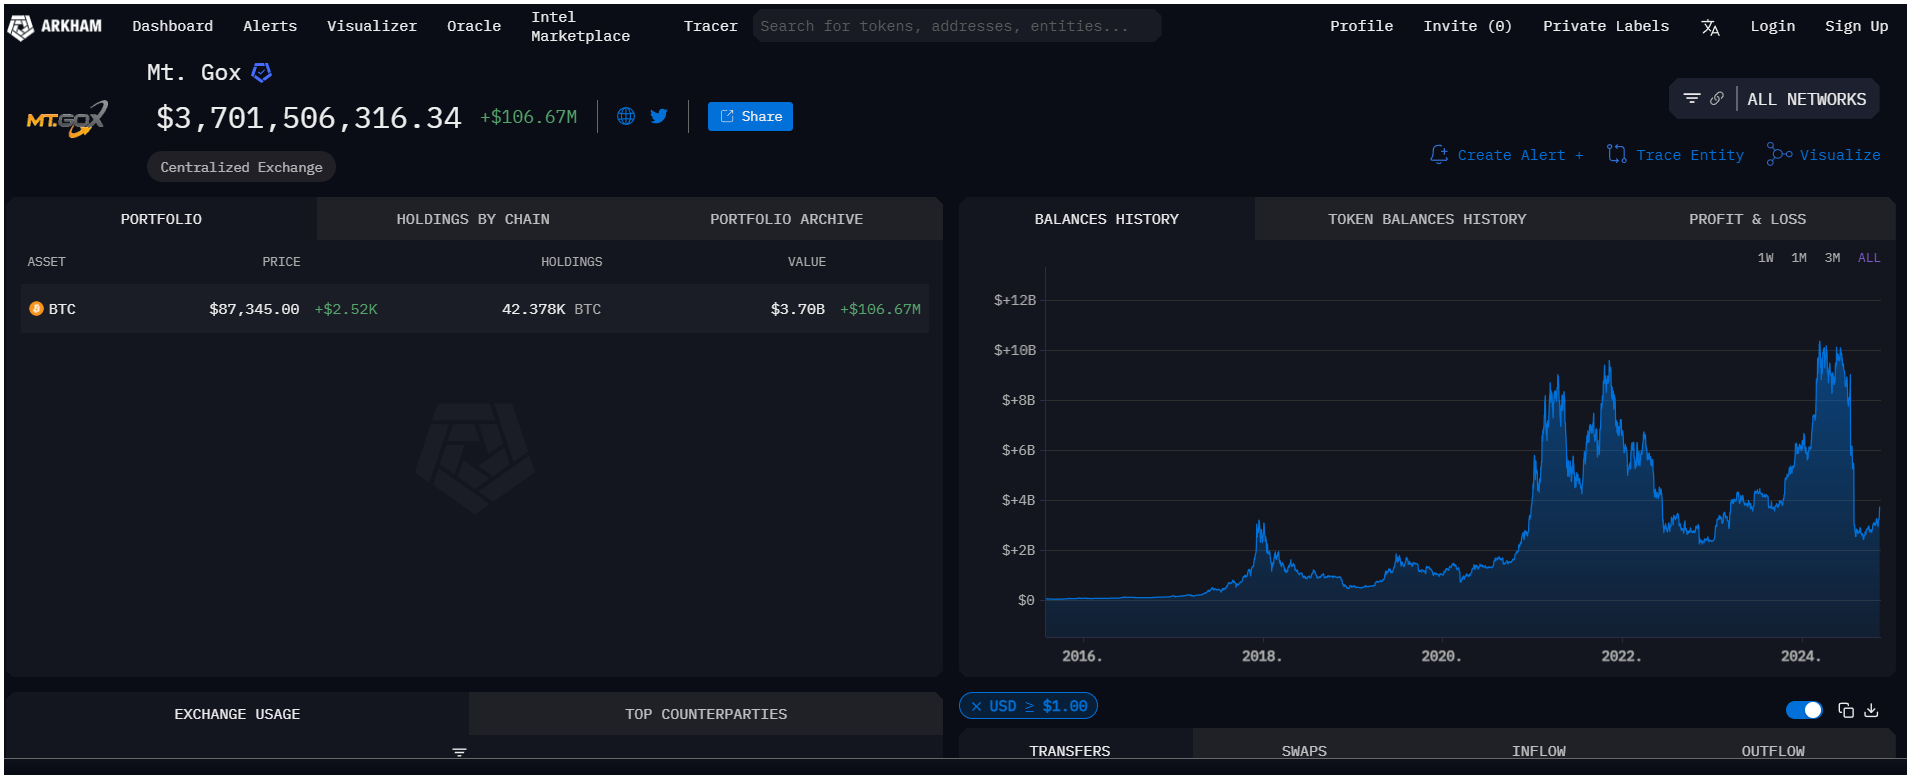This screenshot has height=779, width=1911.
Task: Click the BTC coin icon
Action: tap(36, 309)
